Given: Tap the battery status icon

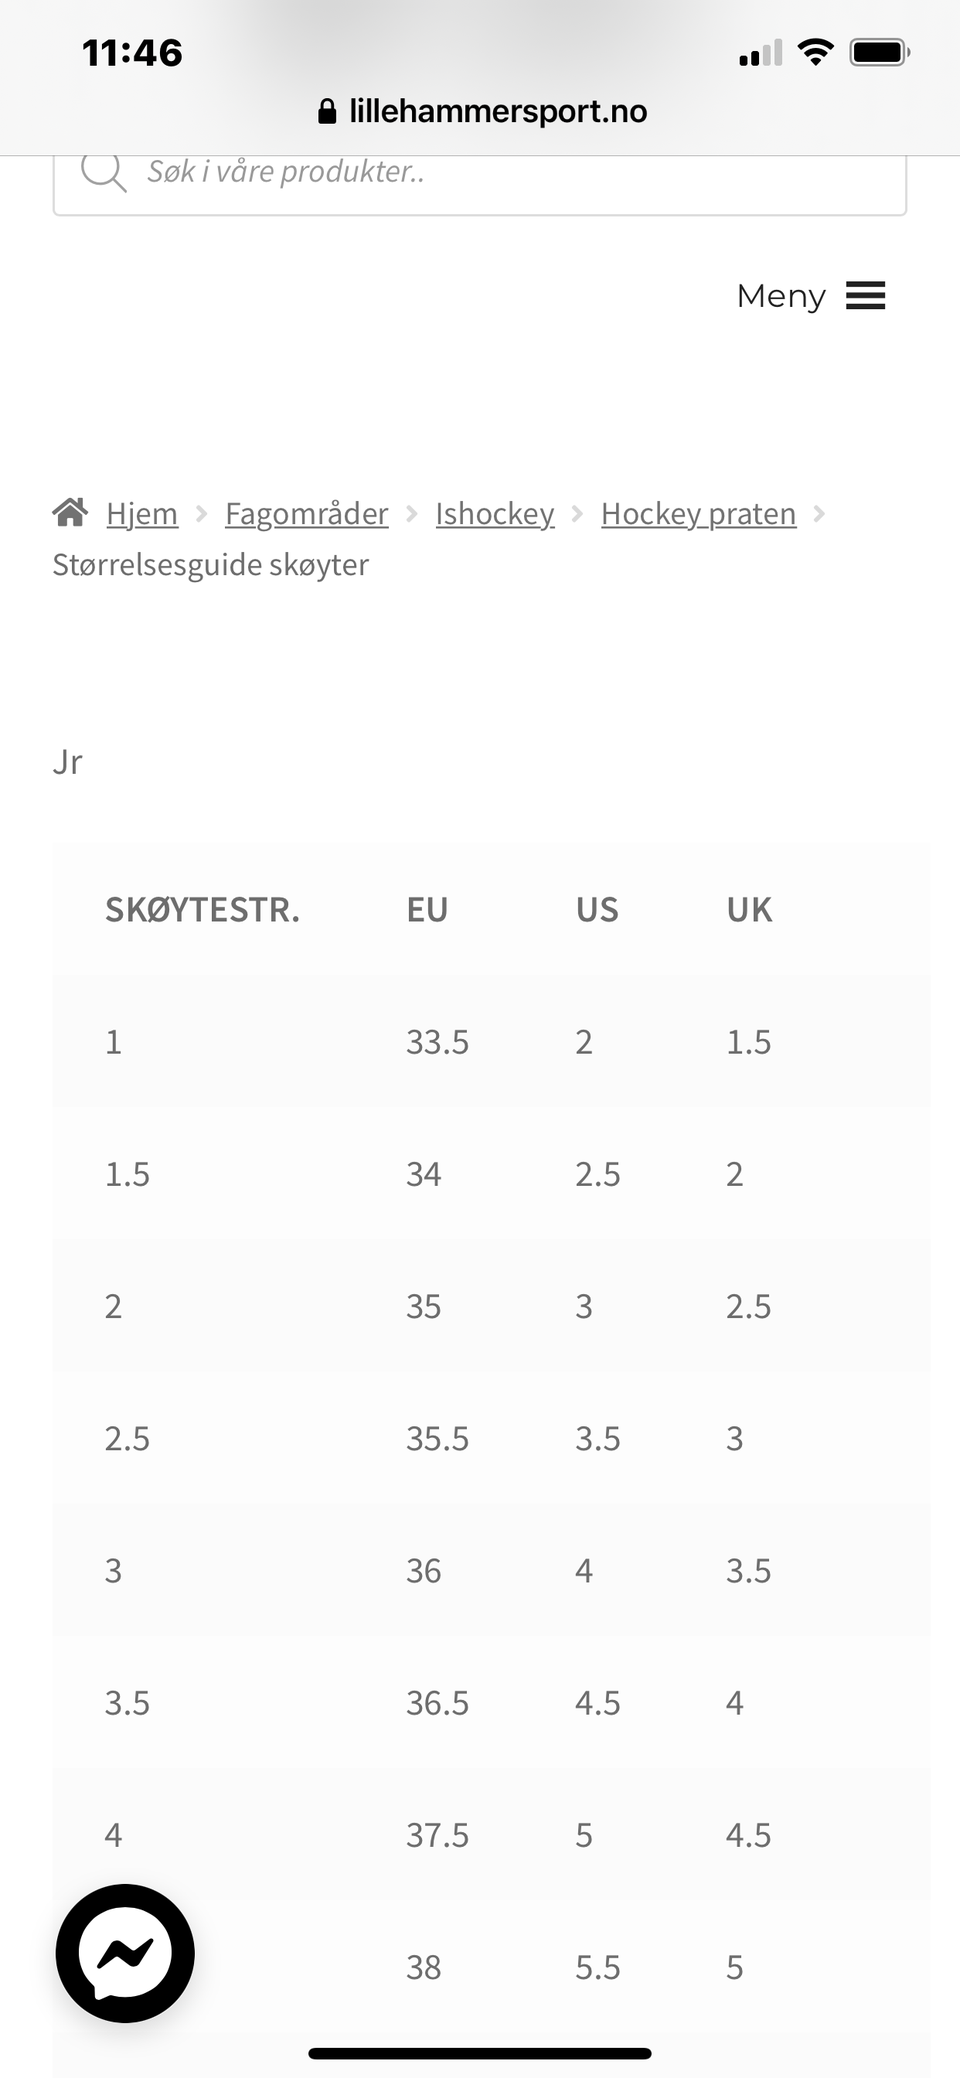Looking at the screenshot, I should [x=879, y=52].
